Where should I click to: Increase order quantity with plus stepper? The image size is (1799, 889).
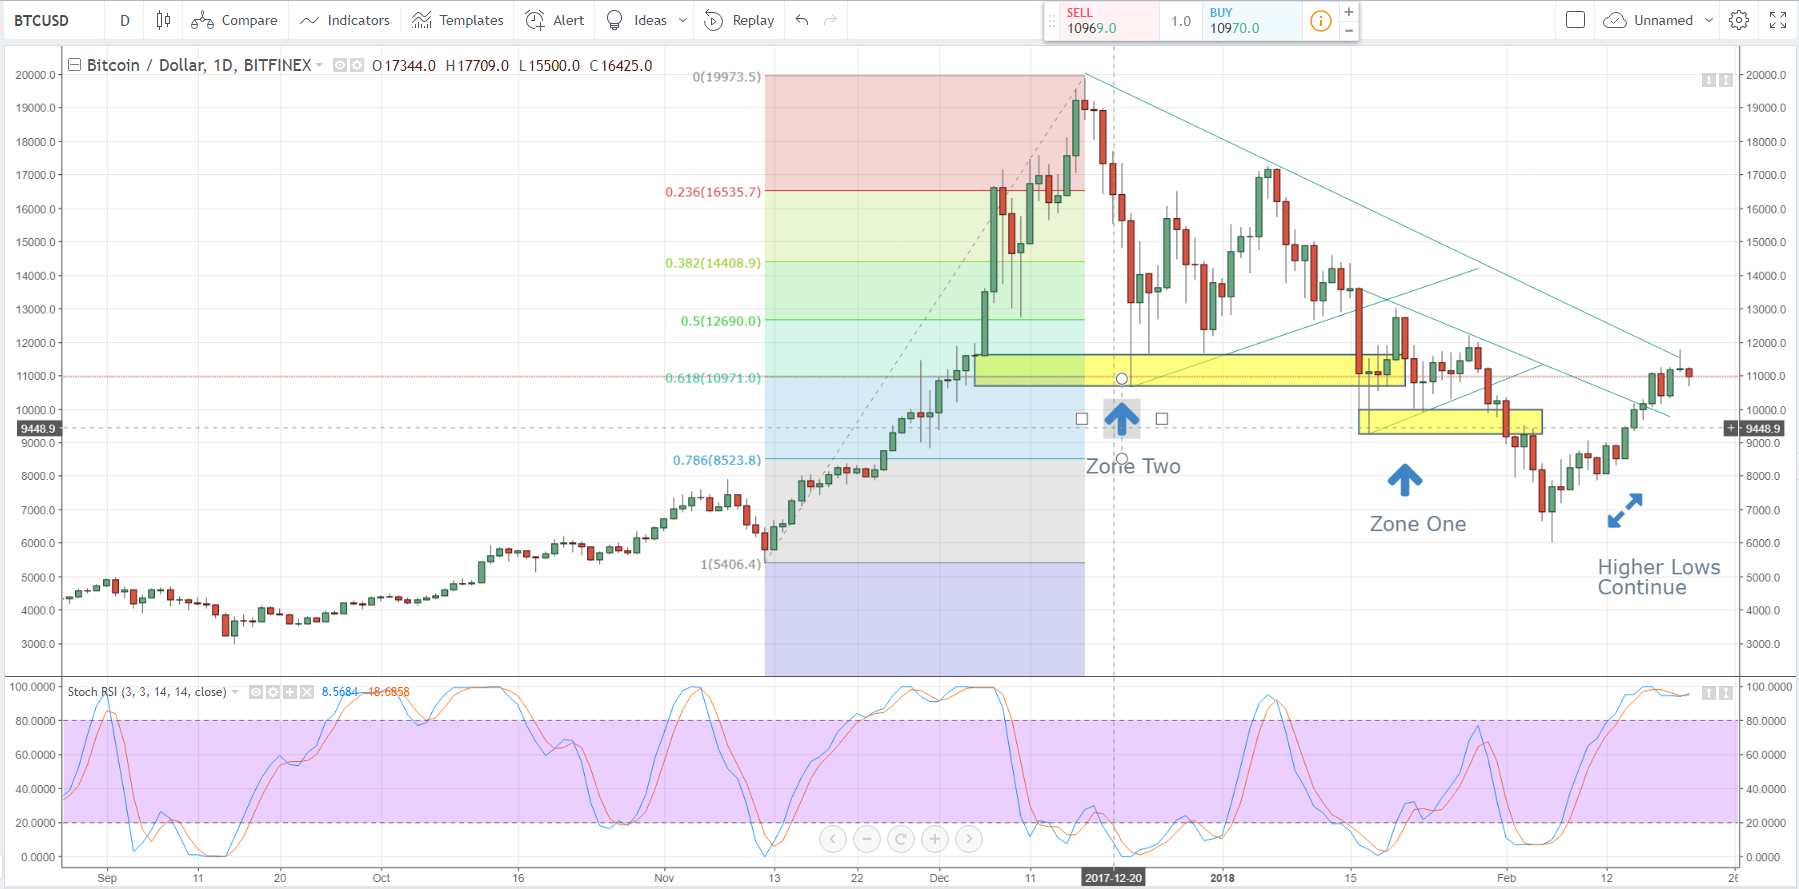point(1349,12)
